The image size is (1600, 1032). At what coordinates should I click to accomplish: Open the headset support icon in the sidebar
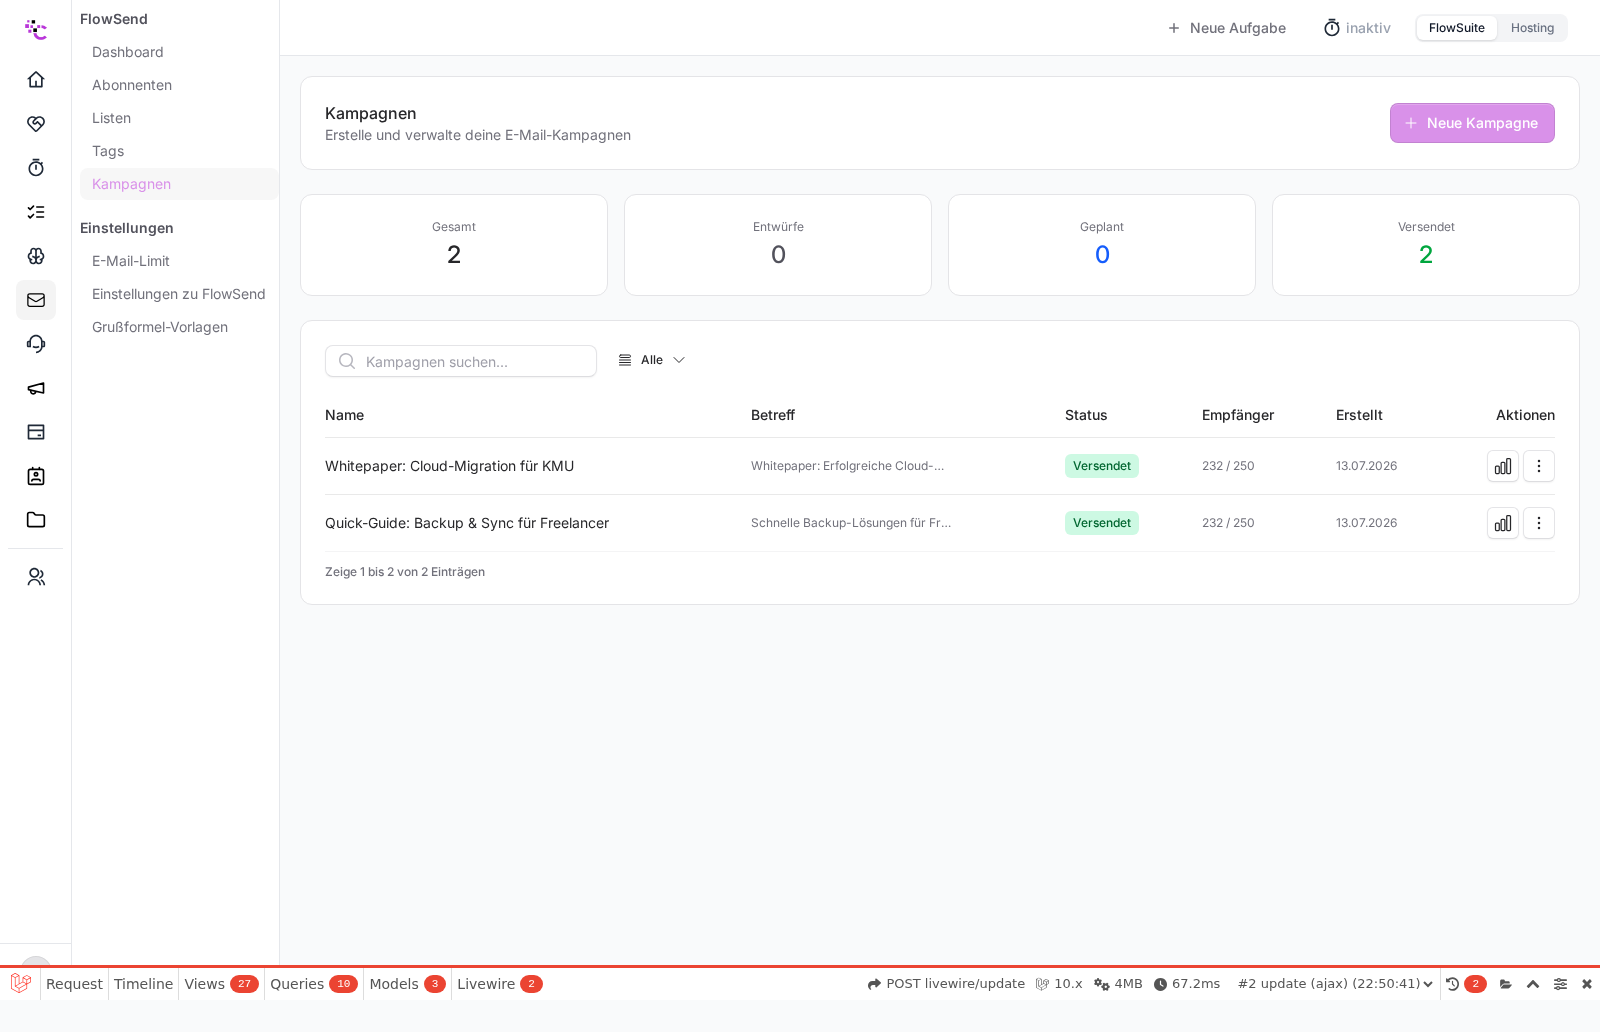[36, 344]
